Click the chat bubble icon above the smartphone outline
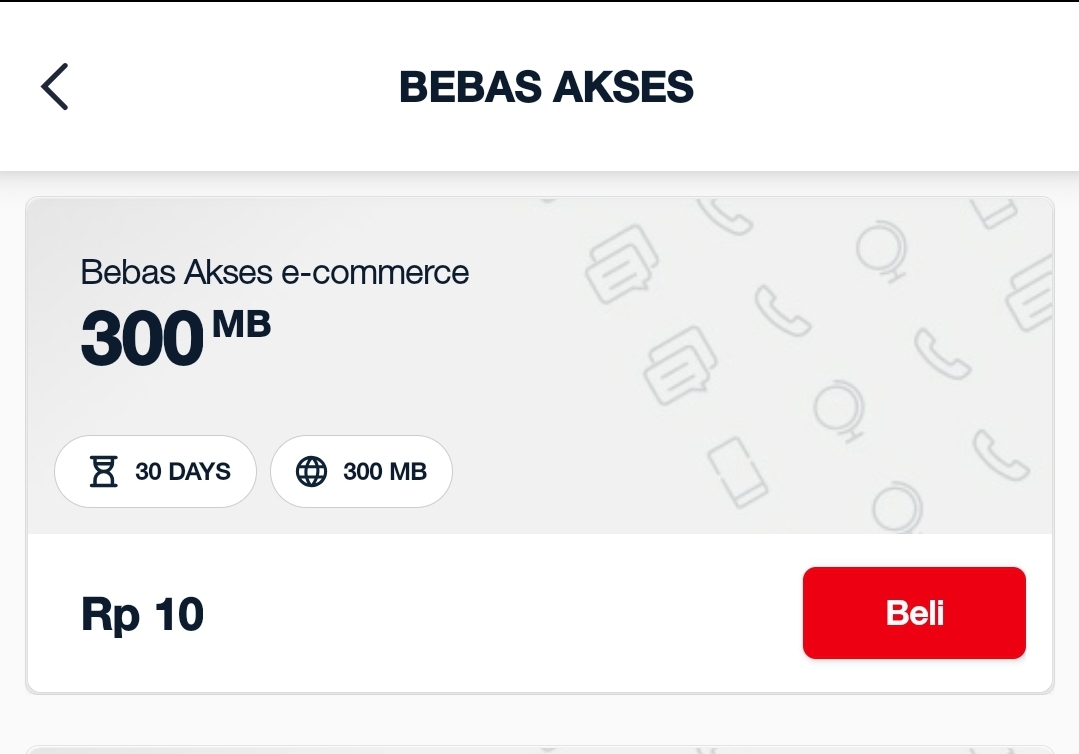The image size is (1079, 754). (680, 363)
